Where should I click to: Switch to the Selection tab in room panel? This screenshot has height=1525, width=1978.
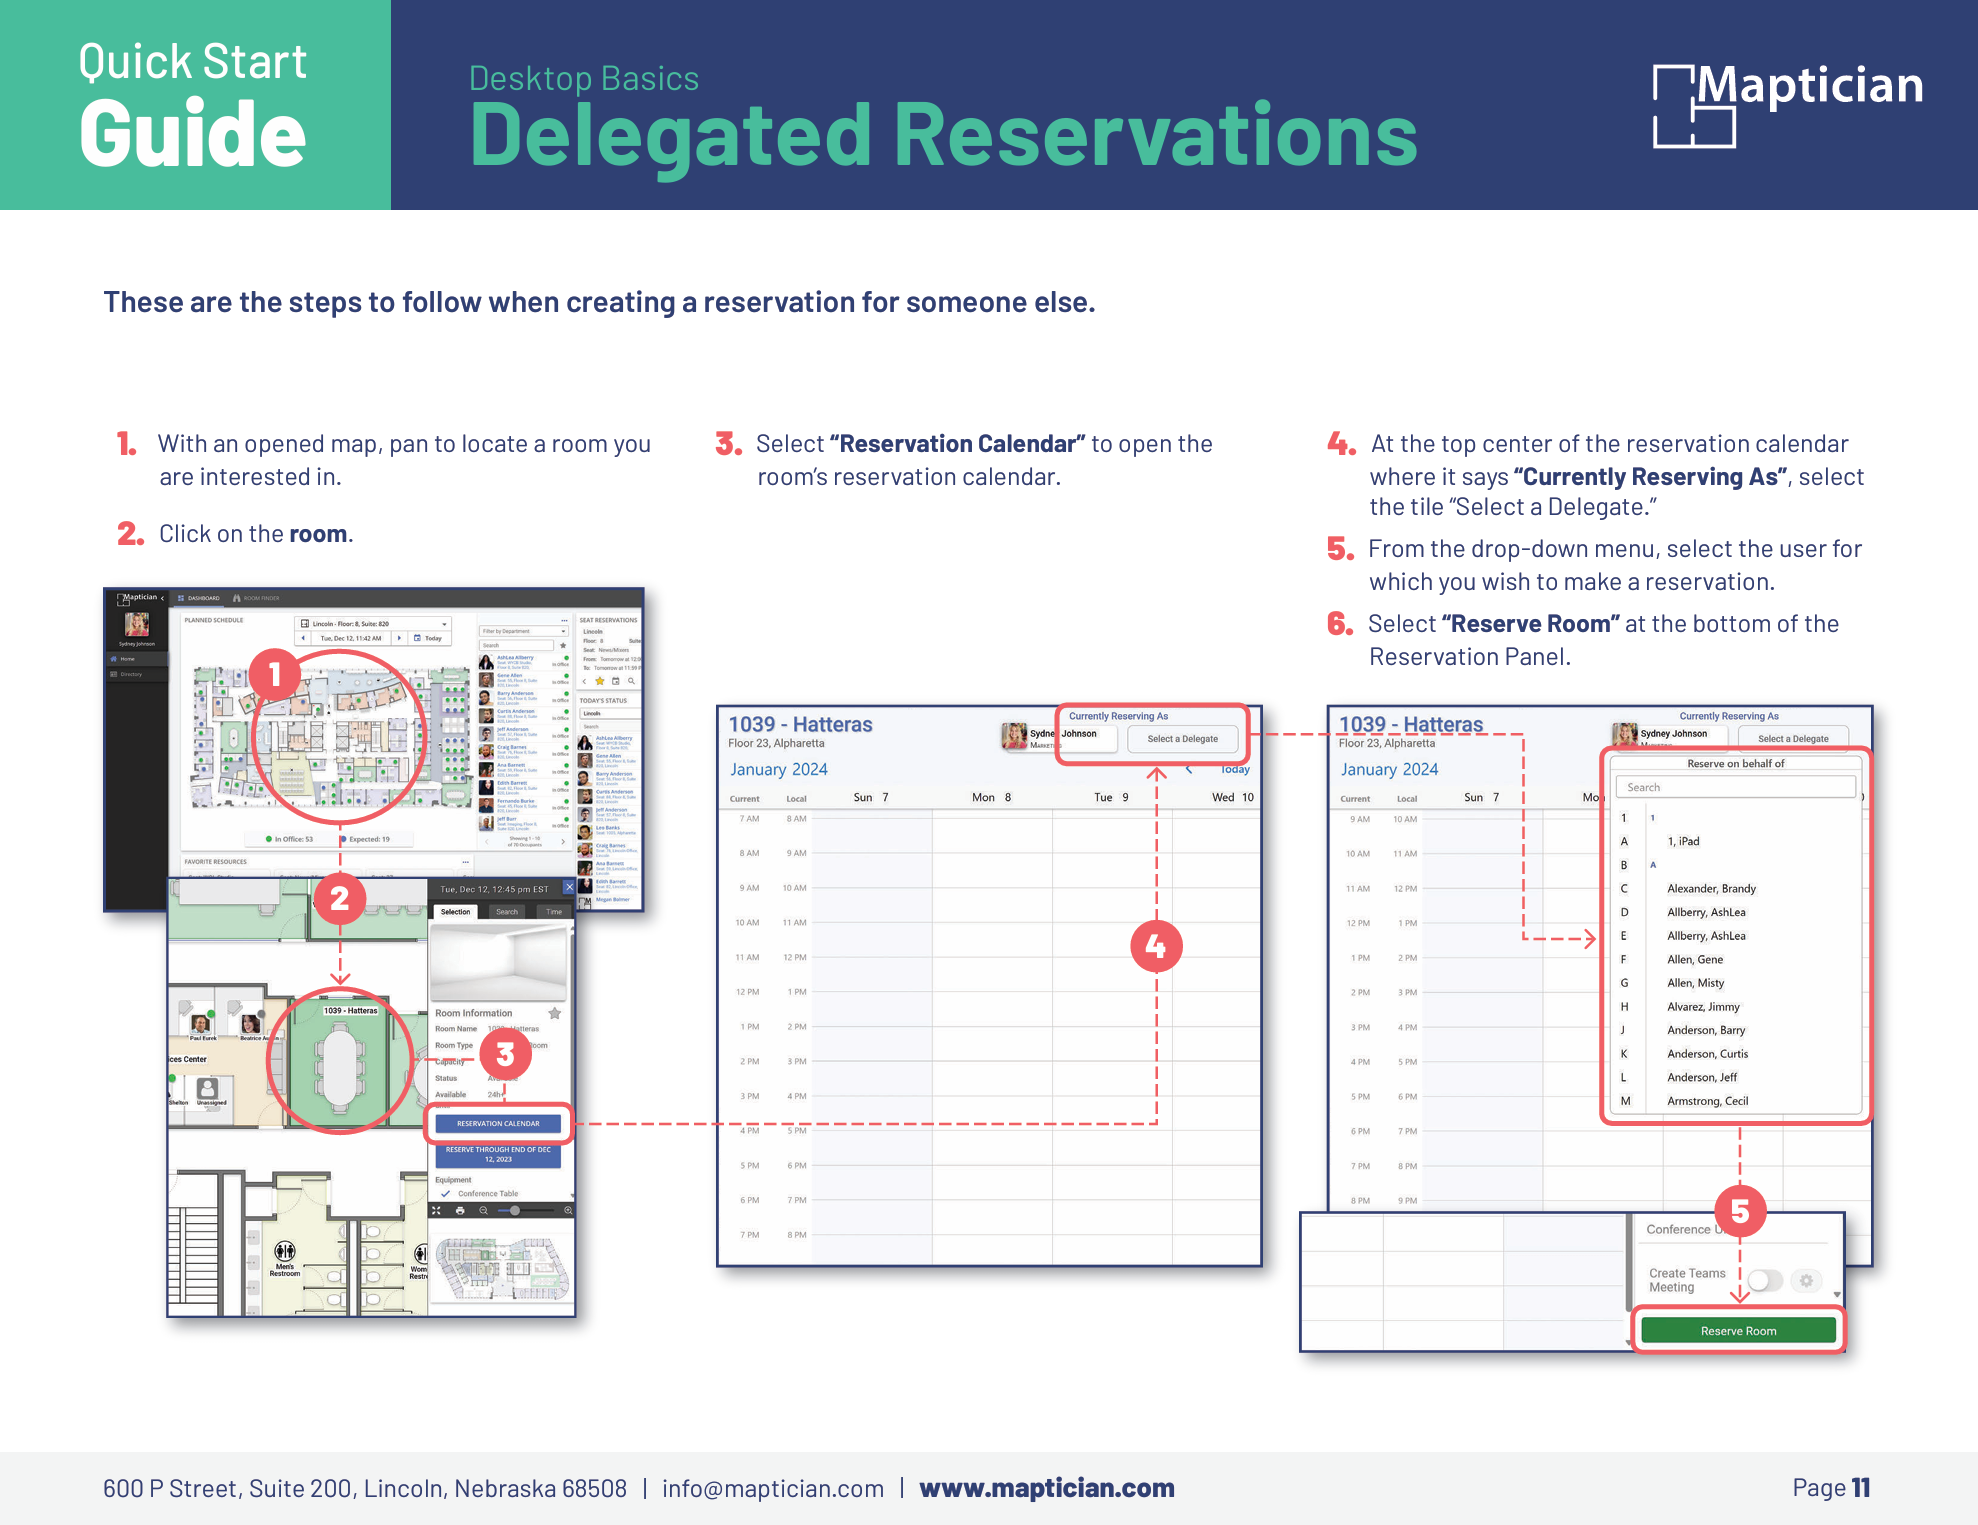pyautogui.click(x=455, y=912)
